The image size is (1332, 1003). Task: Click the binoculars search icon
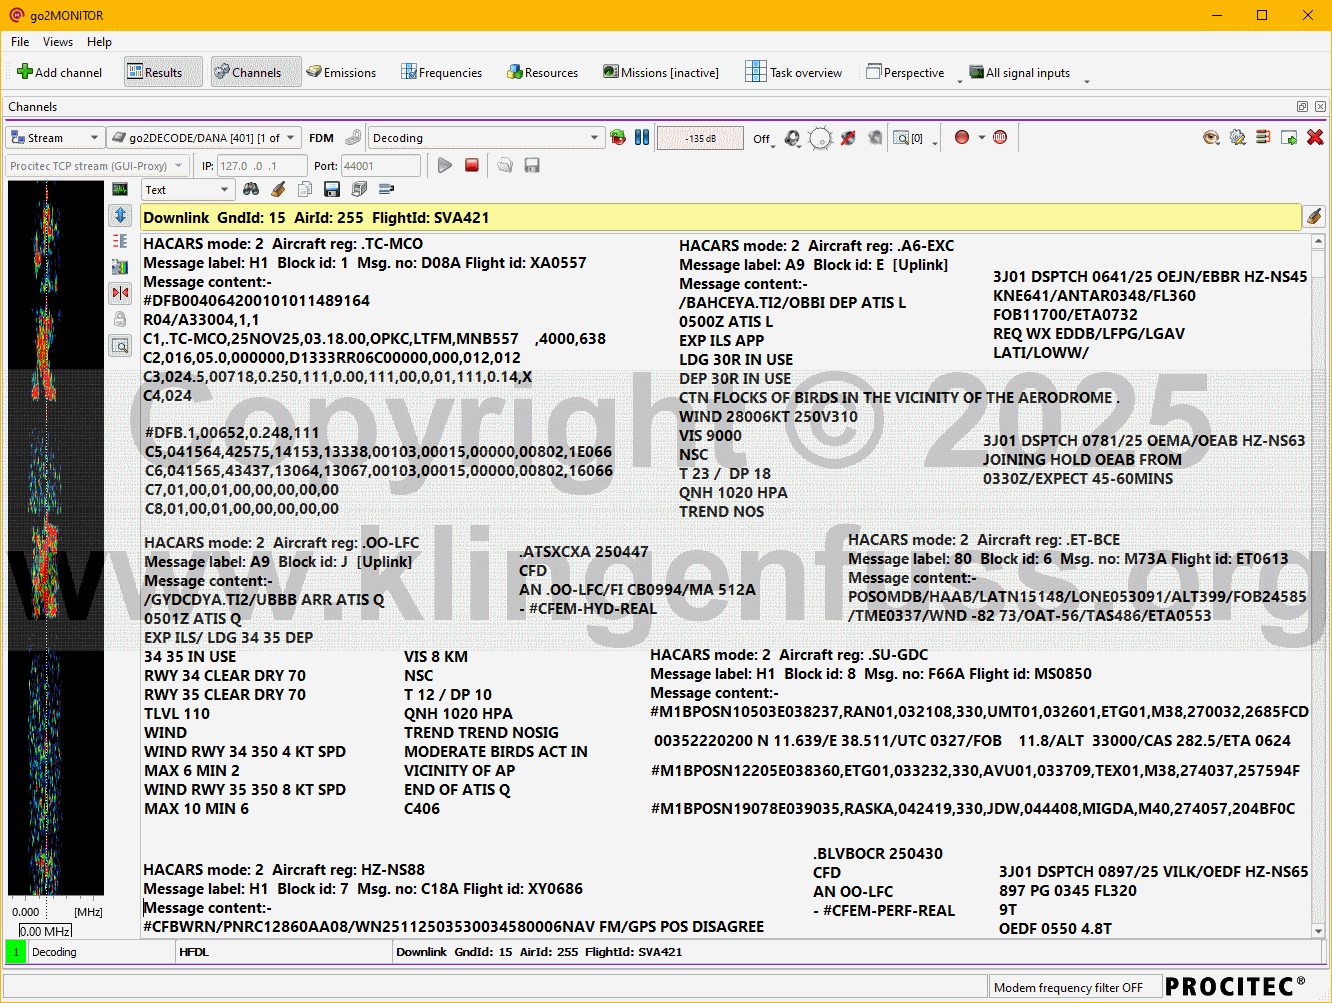[x=251, y=189]
